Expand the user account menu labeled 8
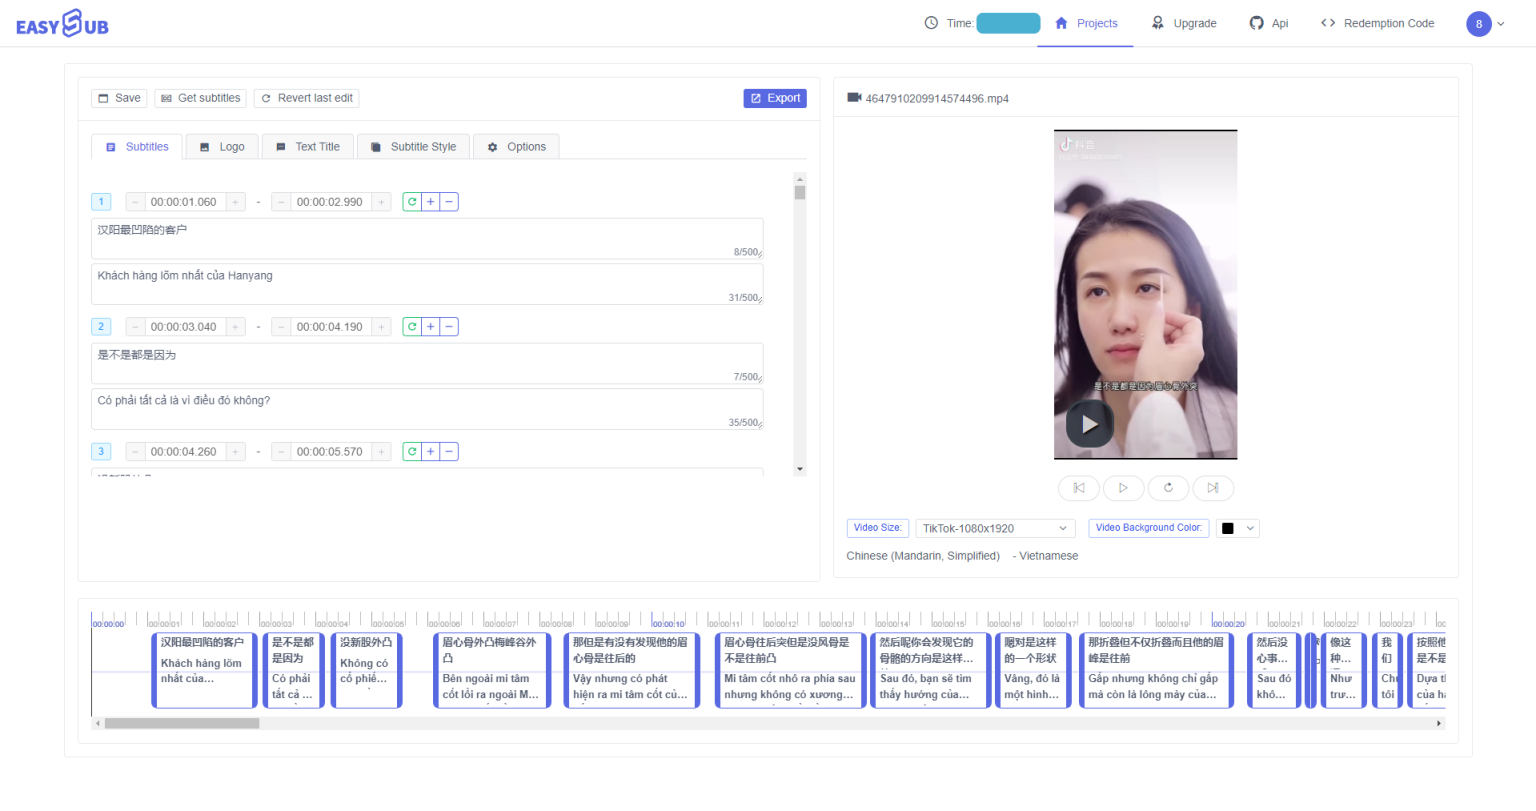Image resolution: width=1536 pixels, height=811 pixels. [1484, 23]
